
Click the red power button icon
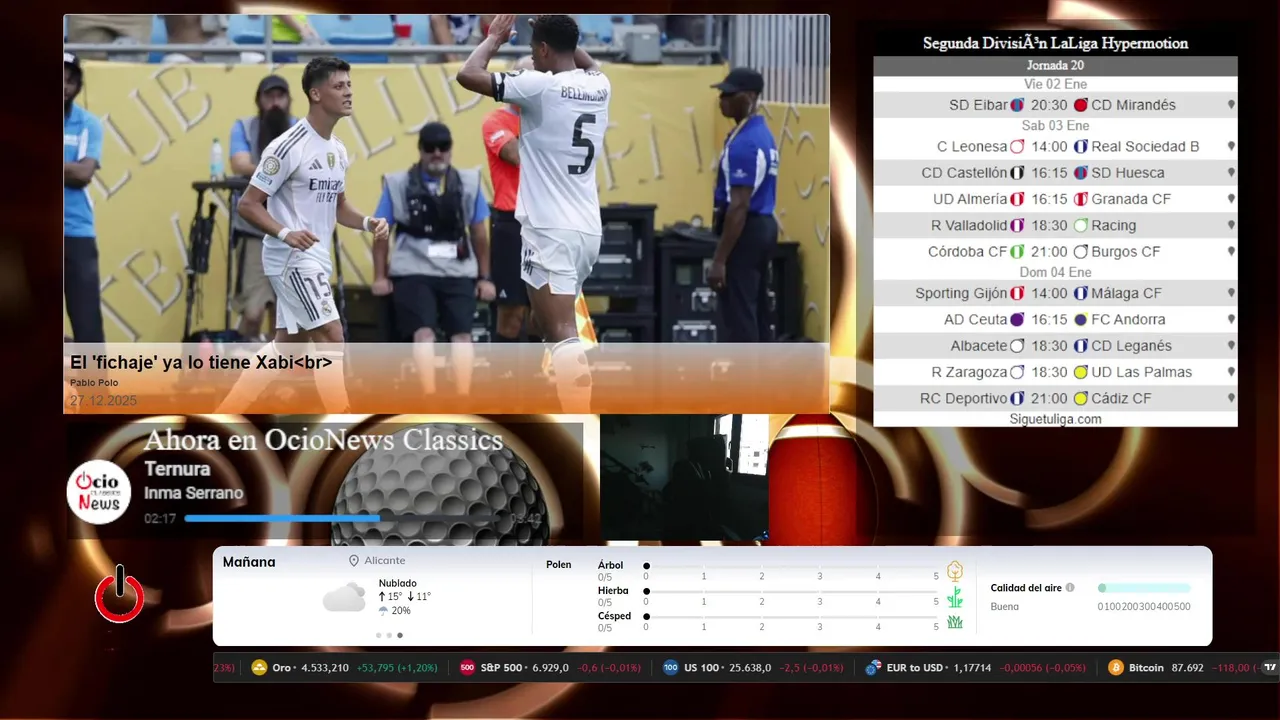(119, 594)
